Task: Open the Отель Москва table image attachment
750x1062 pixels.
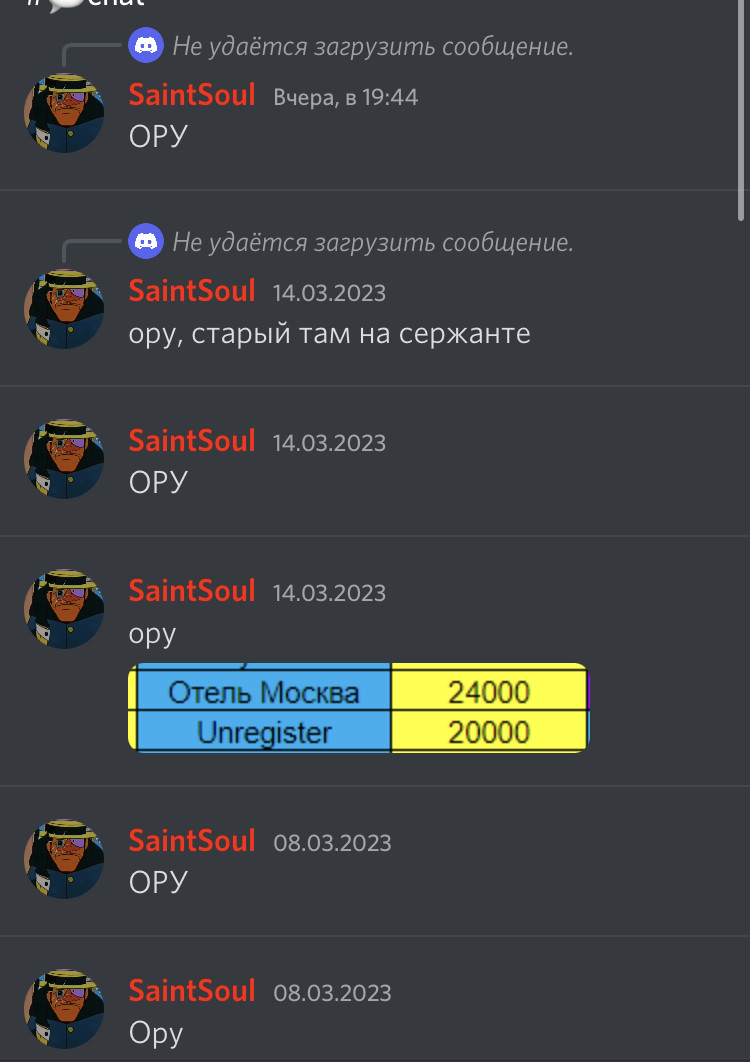Action: 359,708
